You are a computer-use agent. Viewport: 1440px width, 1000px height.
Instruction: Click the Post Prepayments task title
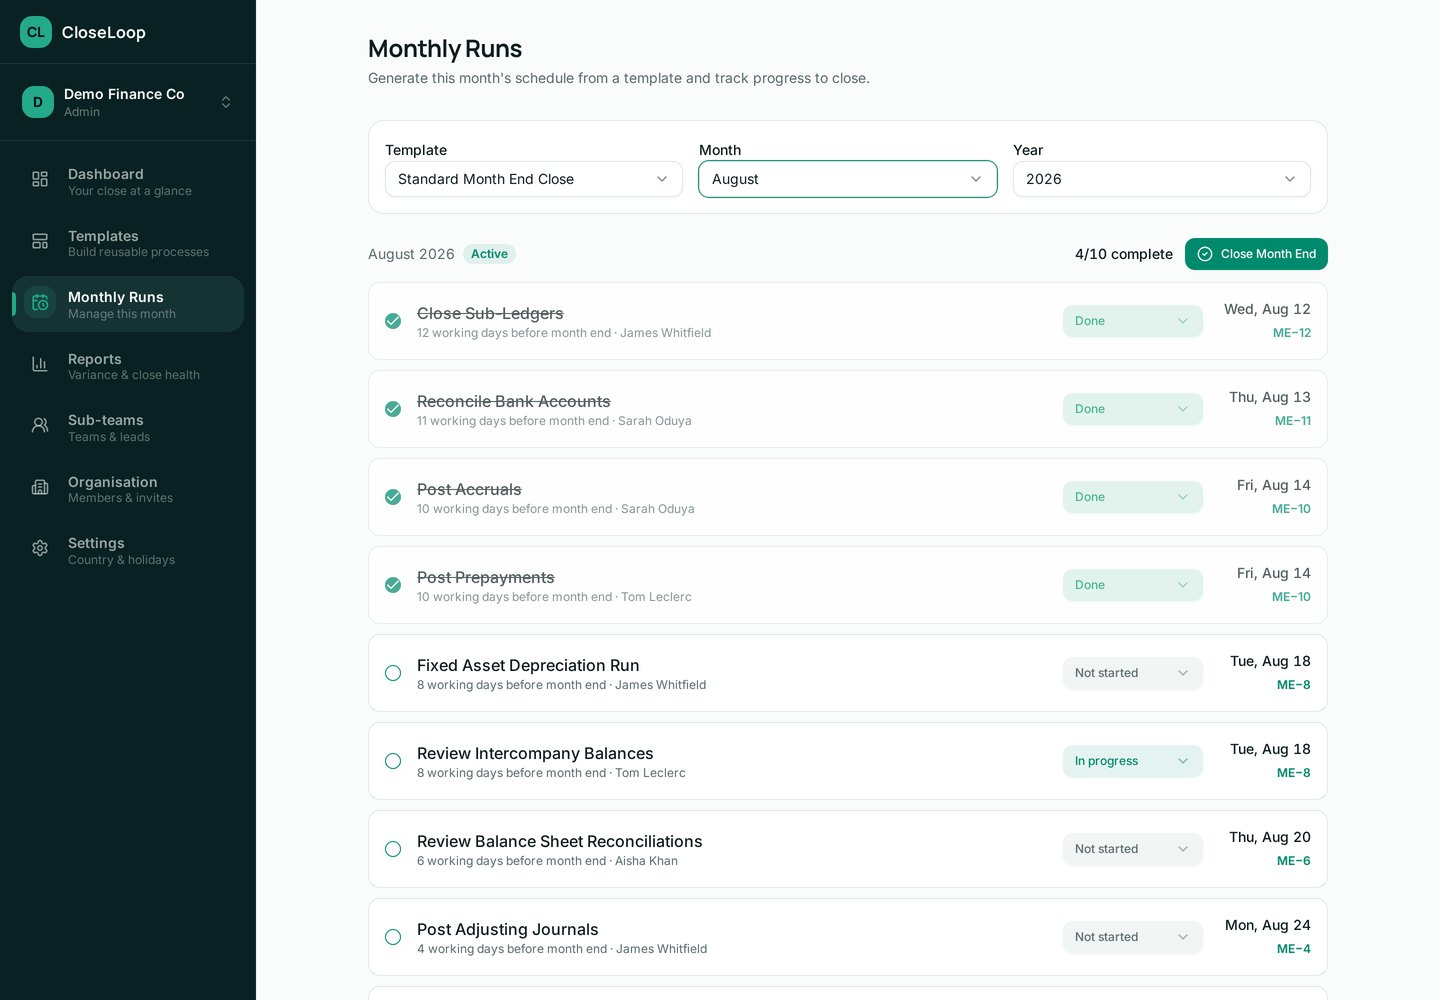click(486, 577)
